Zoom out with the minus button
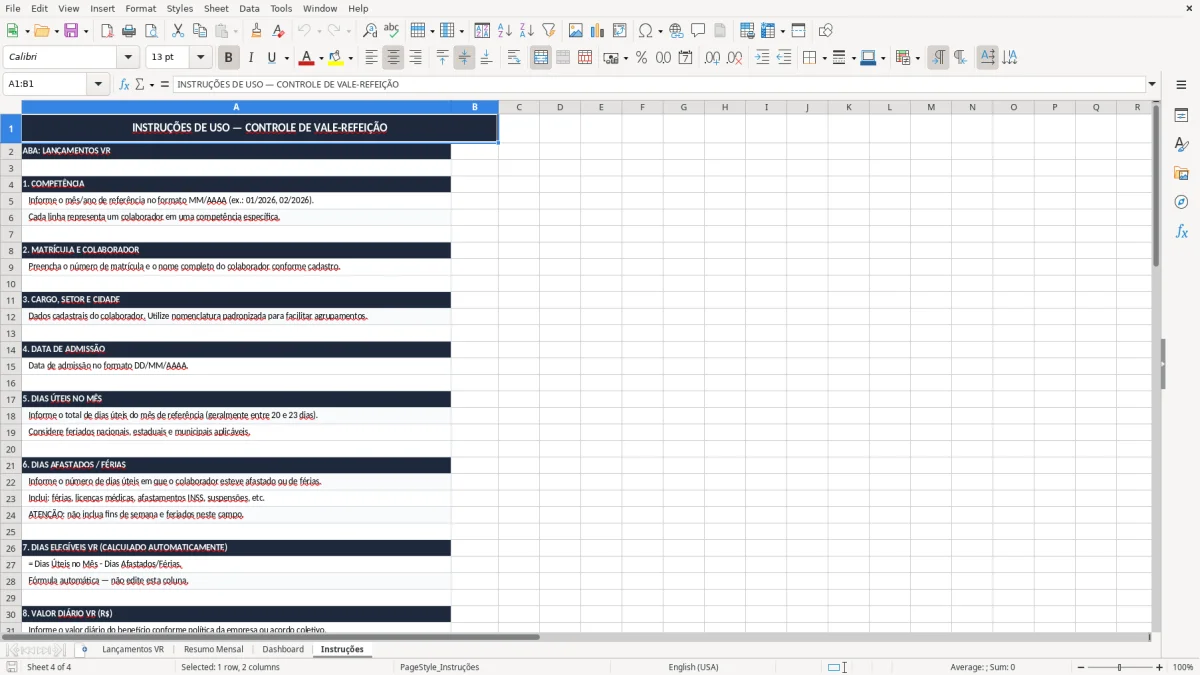Viewport: 1200px width, 675px height. tap(1081, 667)
